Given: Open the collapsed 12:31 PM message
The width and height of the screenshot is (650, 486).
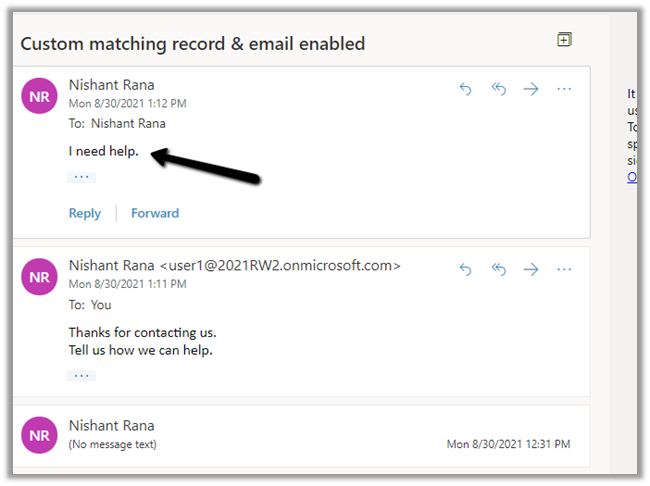Looking at the screenshot, I should [300, 435].
